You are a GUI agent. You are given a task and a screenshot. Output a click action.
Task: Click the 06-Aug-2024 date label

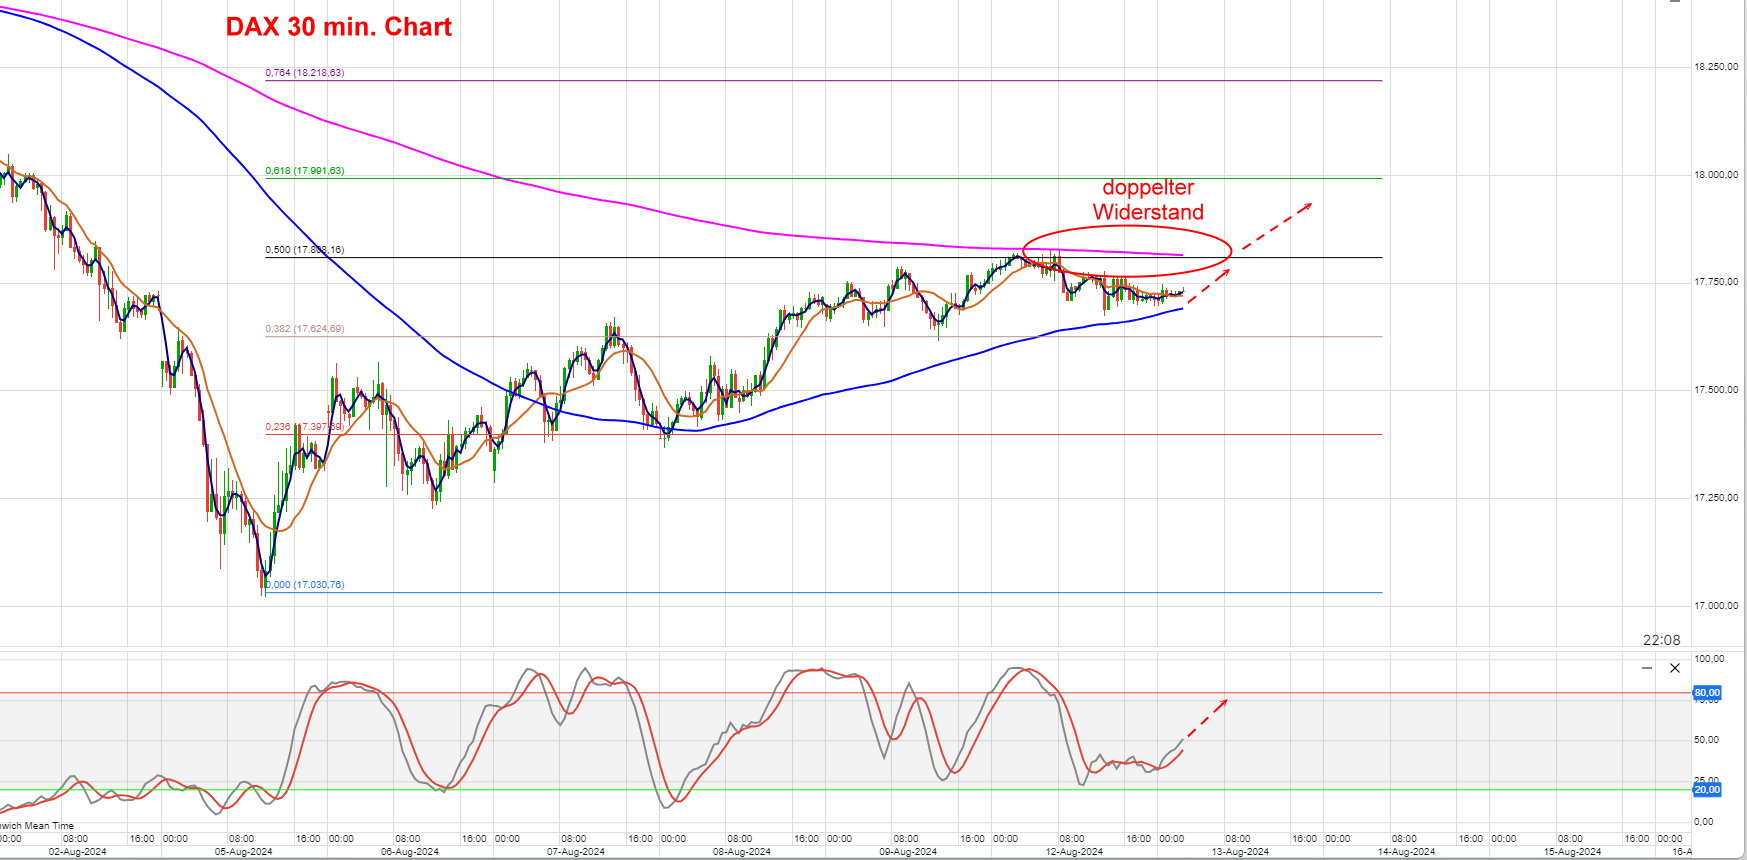click(410, 852)
